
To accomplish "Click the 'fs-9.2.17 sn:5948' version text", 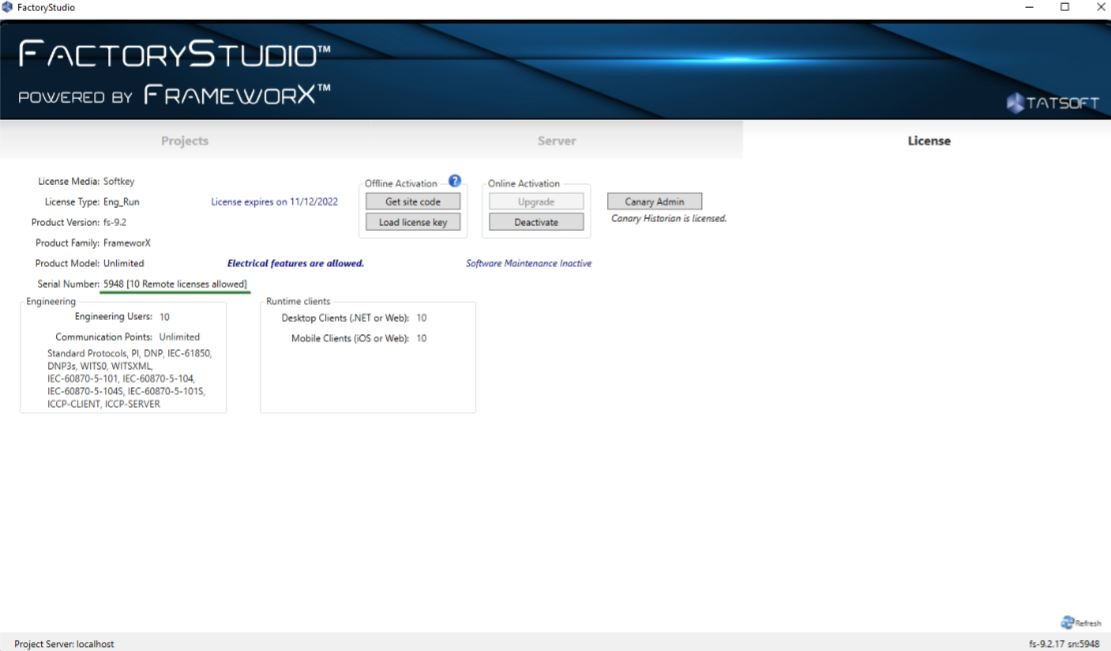I will click(1064, 644).
